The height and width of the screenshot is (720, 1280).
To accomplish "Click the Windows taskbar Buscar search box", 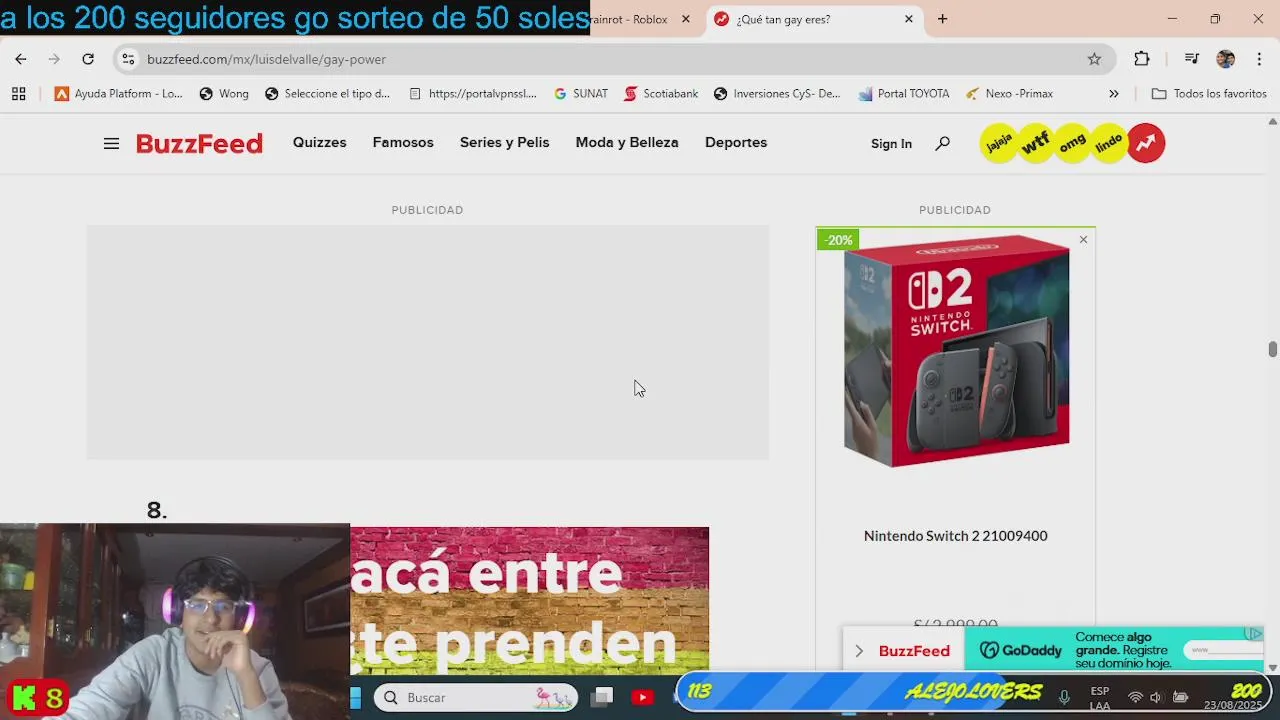I will pyautogui.click(x=476, y=697).
